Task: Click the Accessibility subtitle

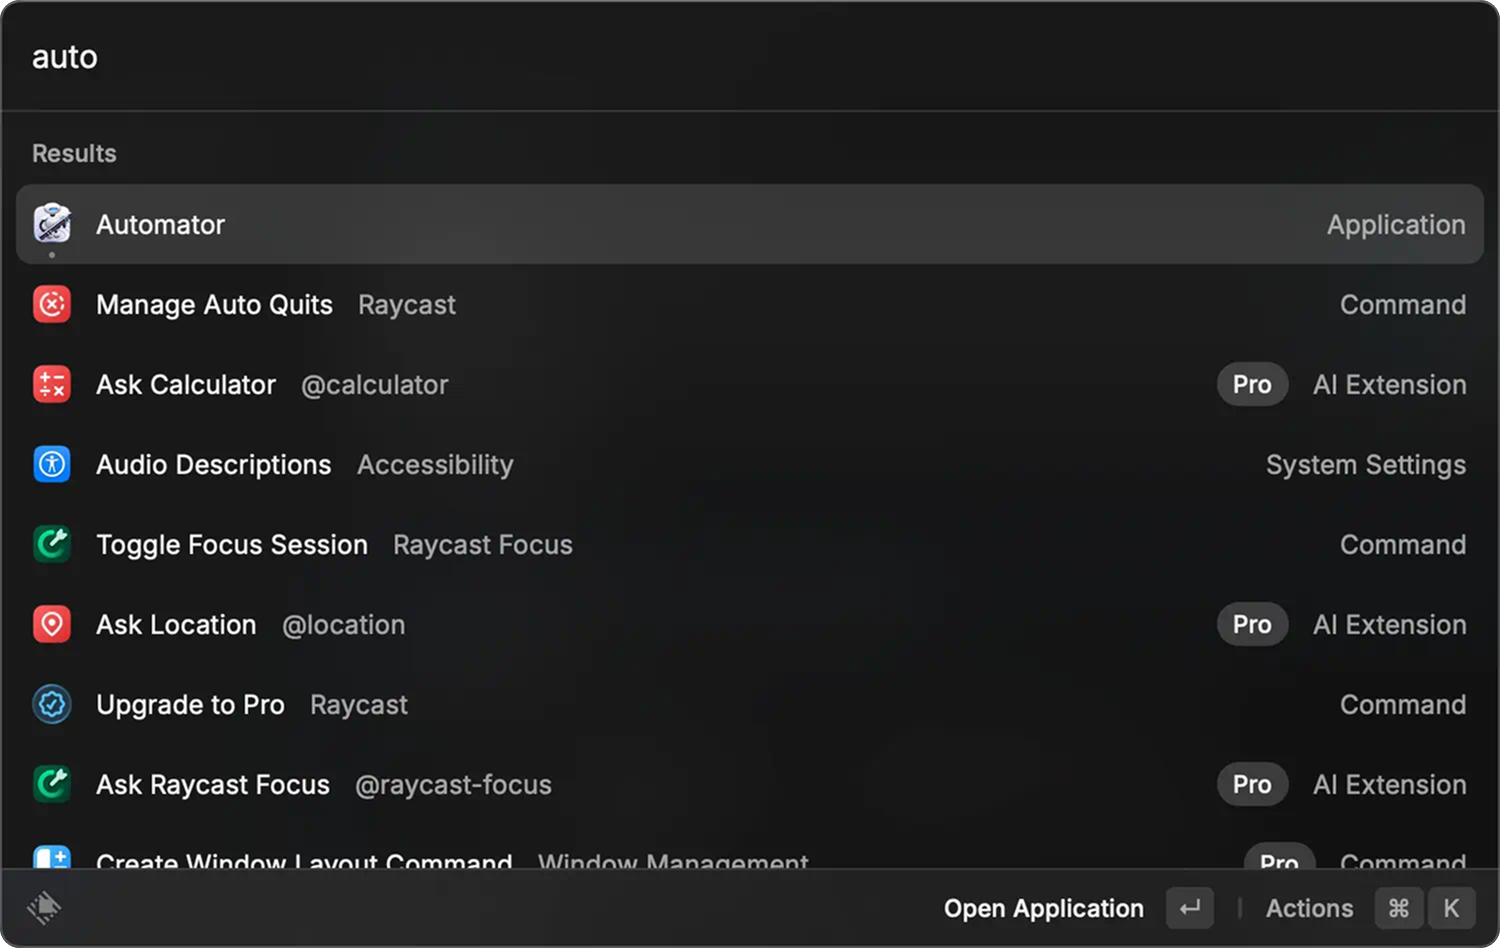Action: (x=435, y=465)
